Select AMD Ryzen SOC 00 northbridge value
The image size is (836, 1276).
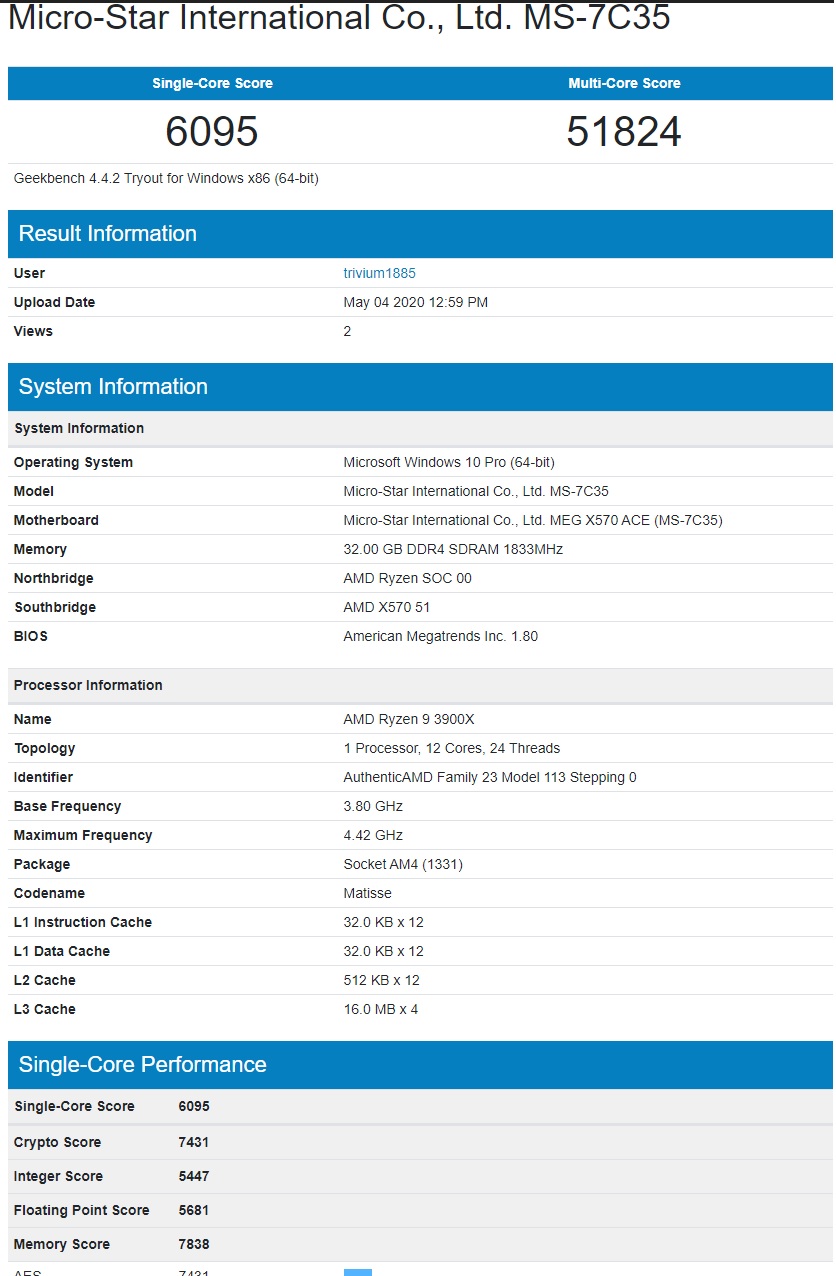pos(407,578)
